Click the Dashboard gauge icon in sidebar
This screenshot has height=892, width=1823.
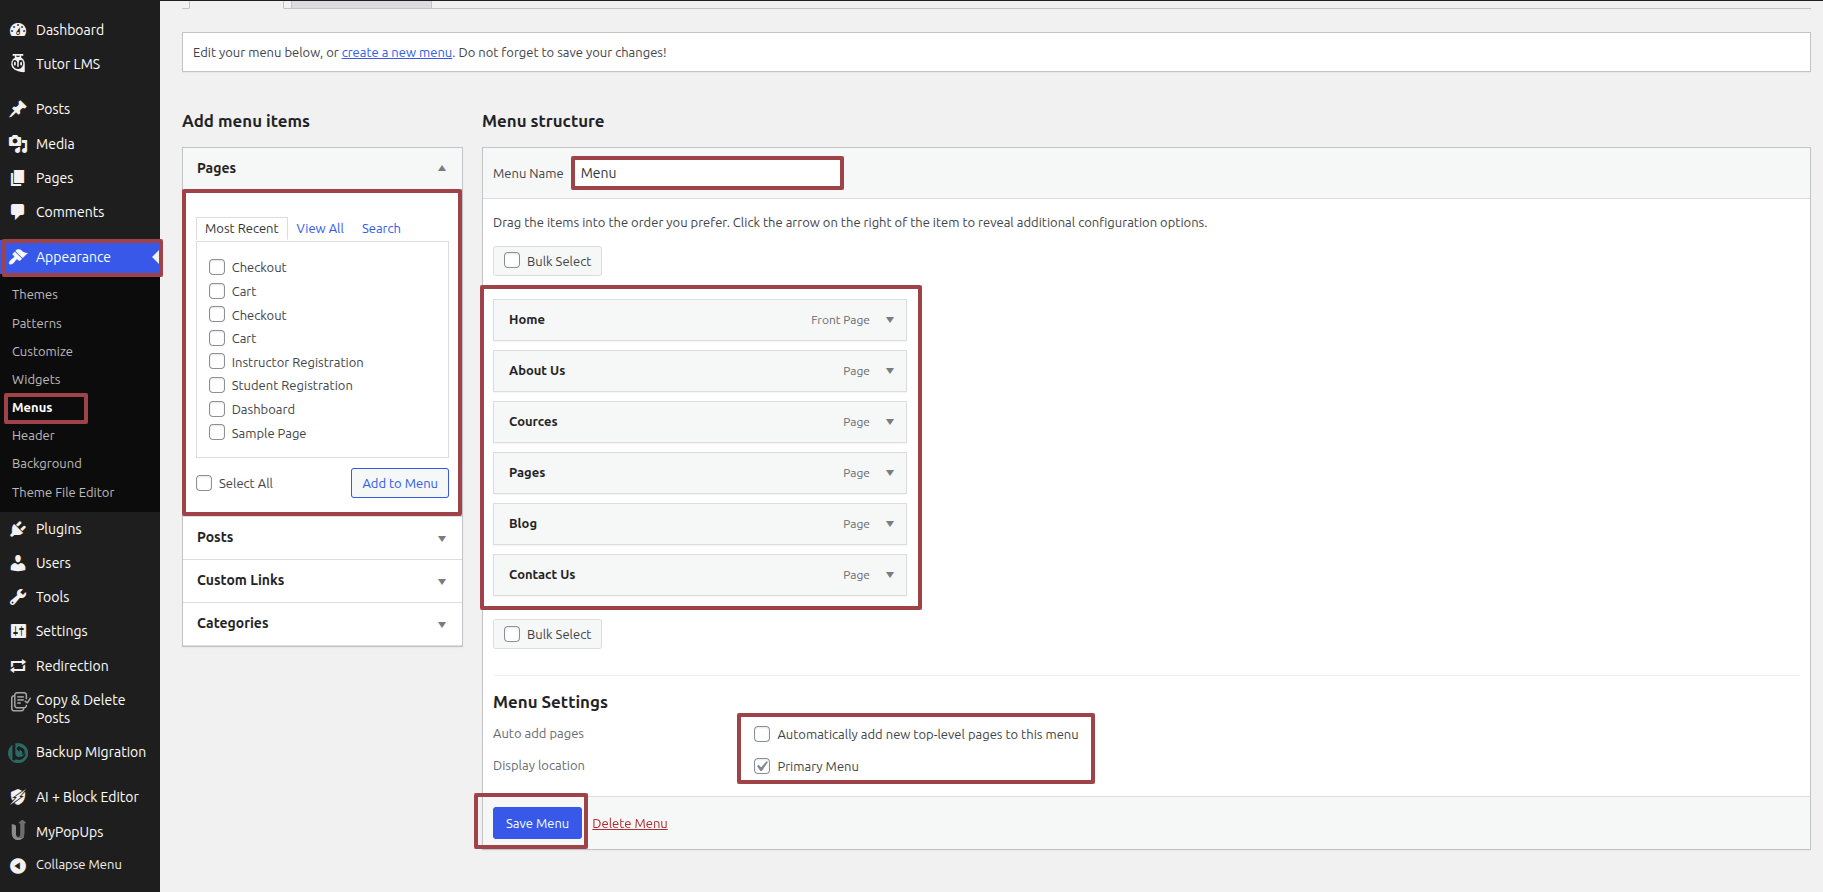pos(18,30)
